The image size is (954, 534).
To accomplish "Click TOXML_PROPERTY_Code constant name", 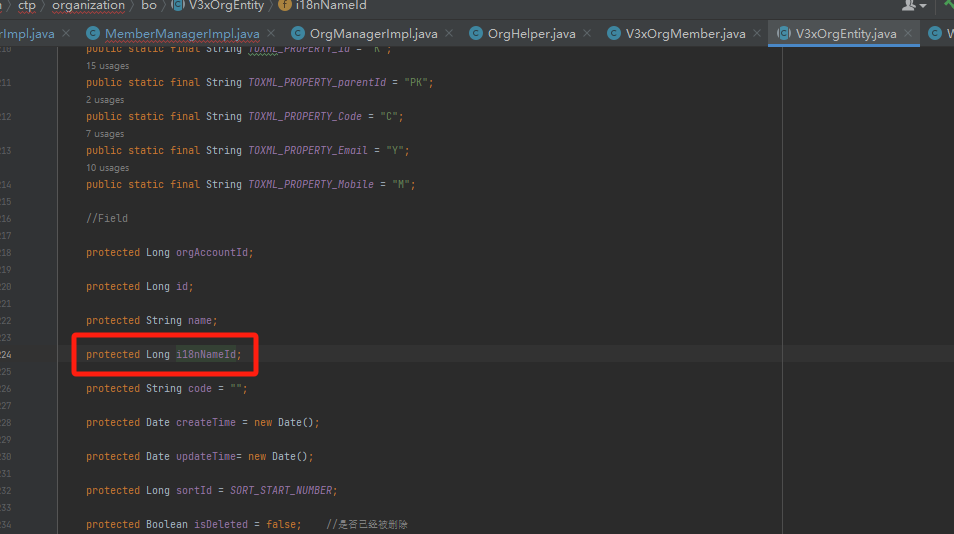I will click(x=305, y=116).
